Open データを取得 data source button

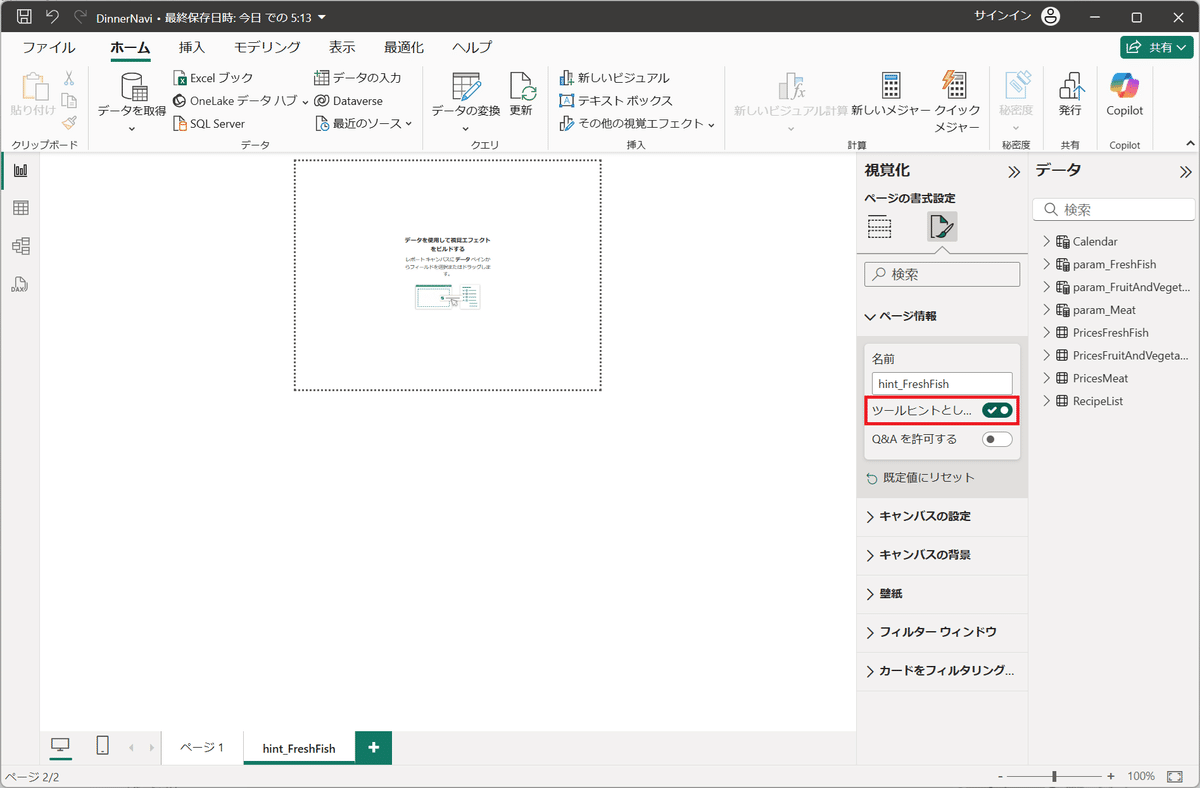coord(132,101)
